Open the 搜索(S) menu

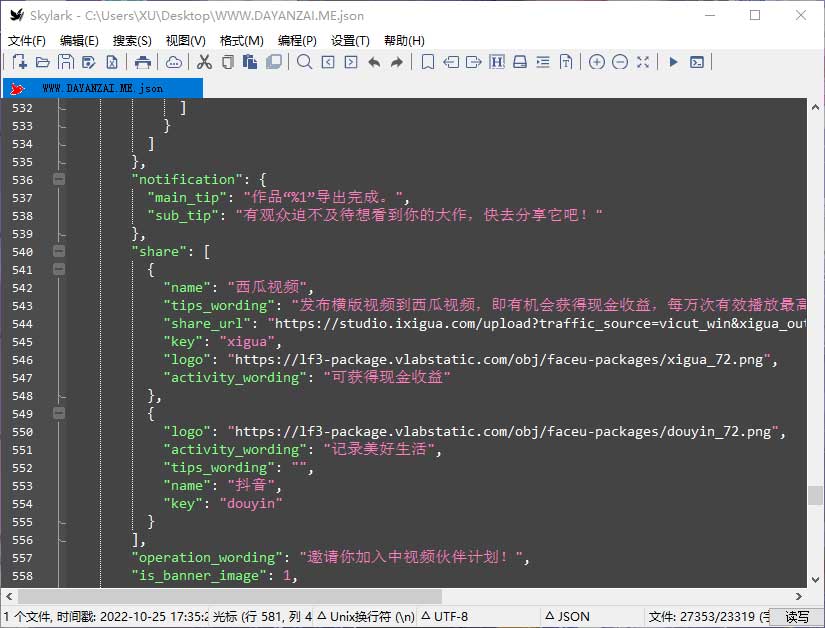(132, 40)
